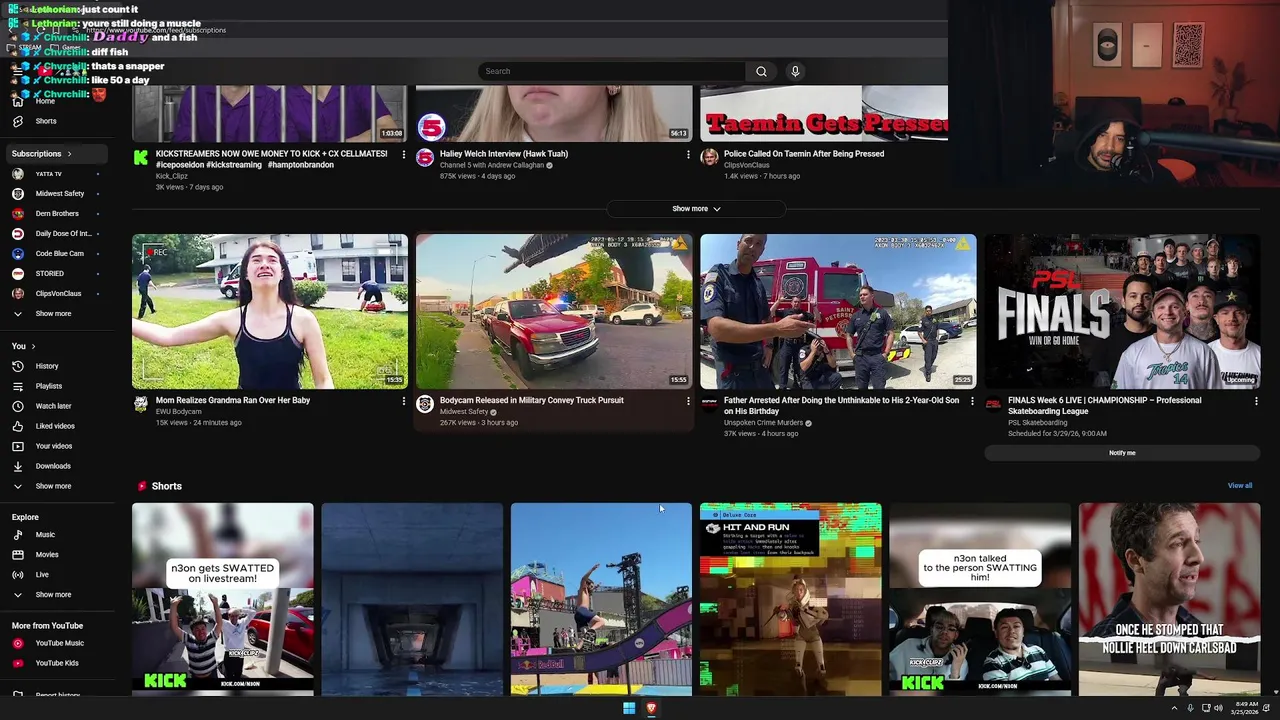1280x720 pixels.
Task: Click View all for Shorts
Action: (x=1240, y=486)
